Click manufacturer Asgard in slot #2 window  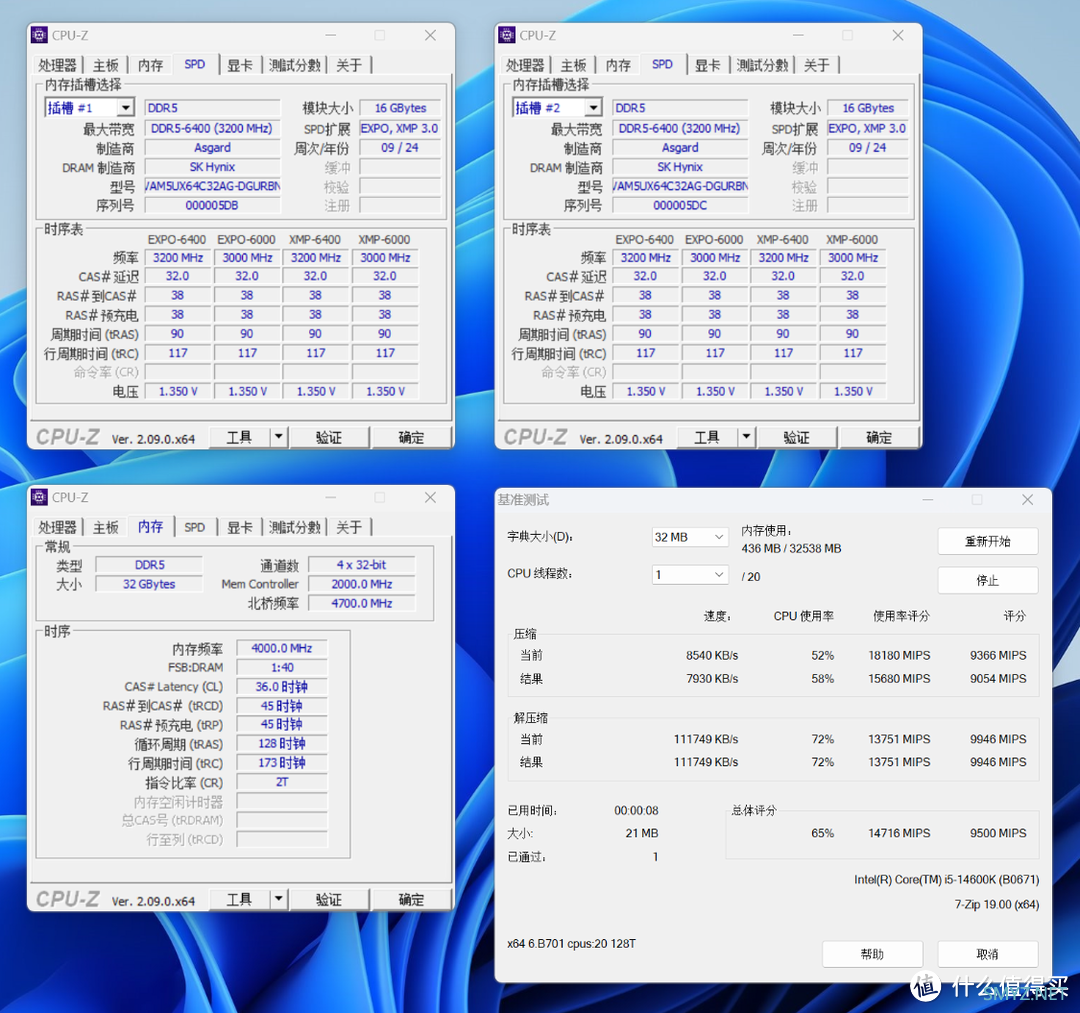pyautogui.click(x=680, y=147)
